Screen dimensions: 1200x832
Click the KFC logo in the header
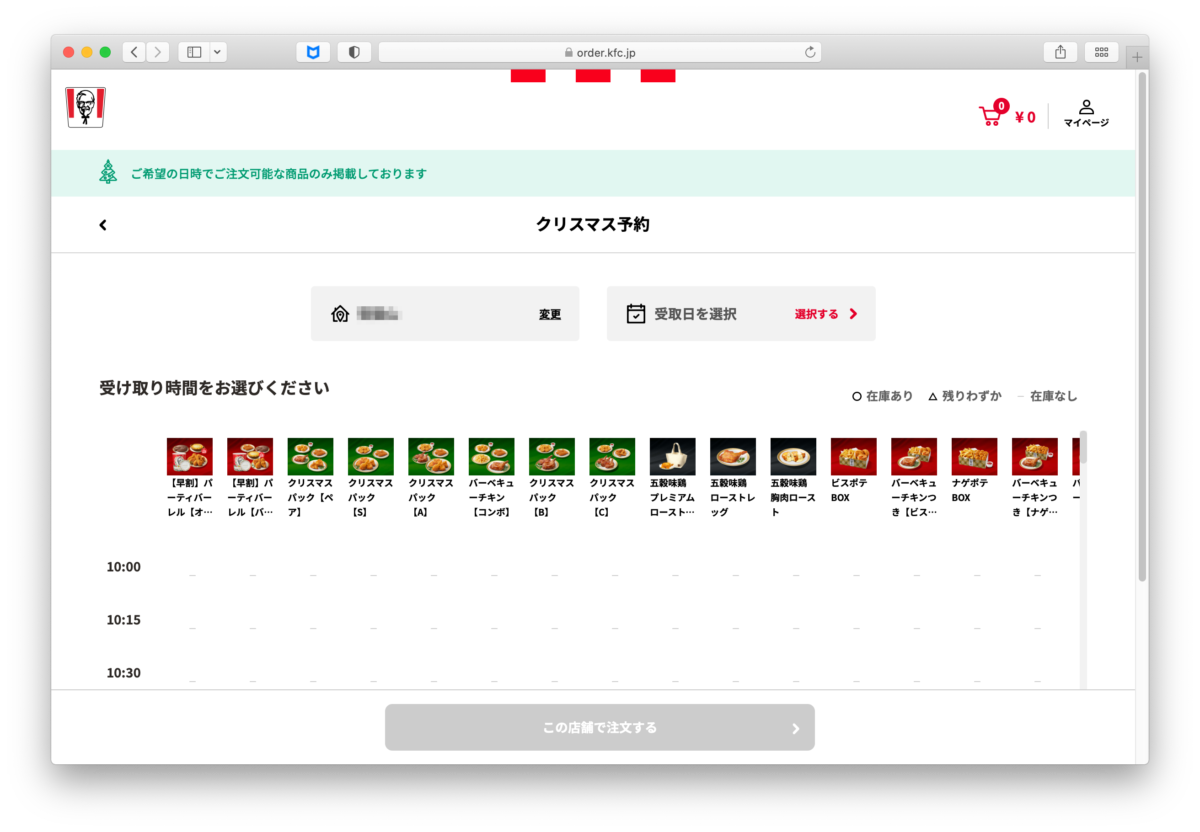point(84,107)
